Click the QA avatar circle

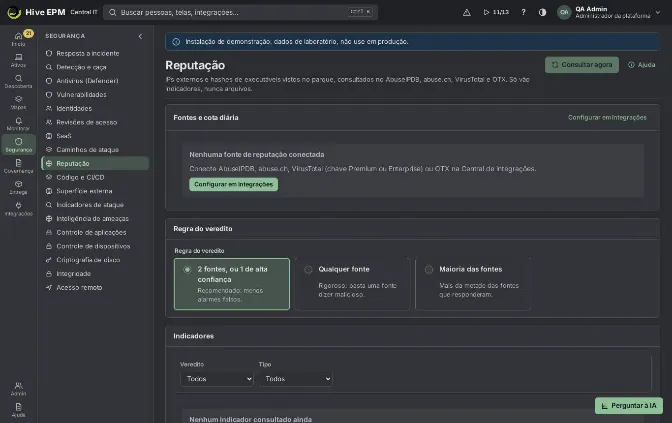[x=564, y=12]
